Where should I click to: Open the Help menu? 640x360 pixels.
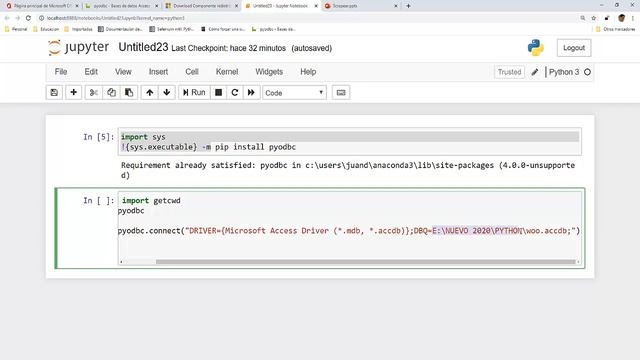(x=308, y=72)
